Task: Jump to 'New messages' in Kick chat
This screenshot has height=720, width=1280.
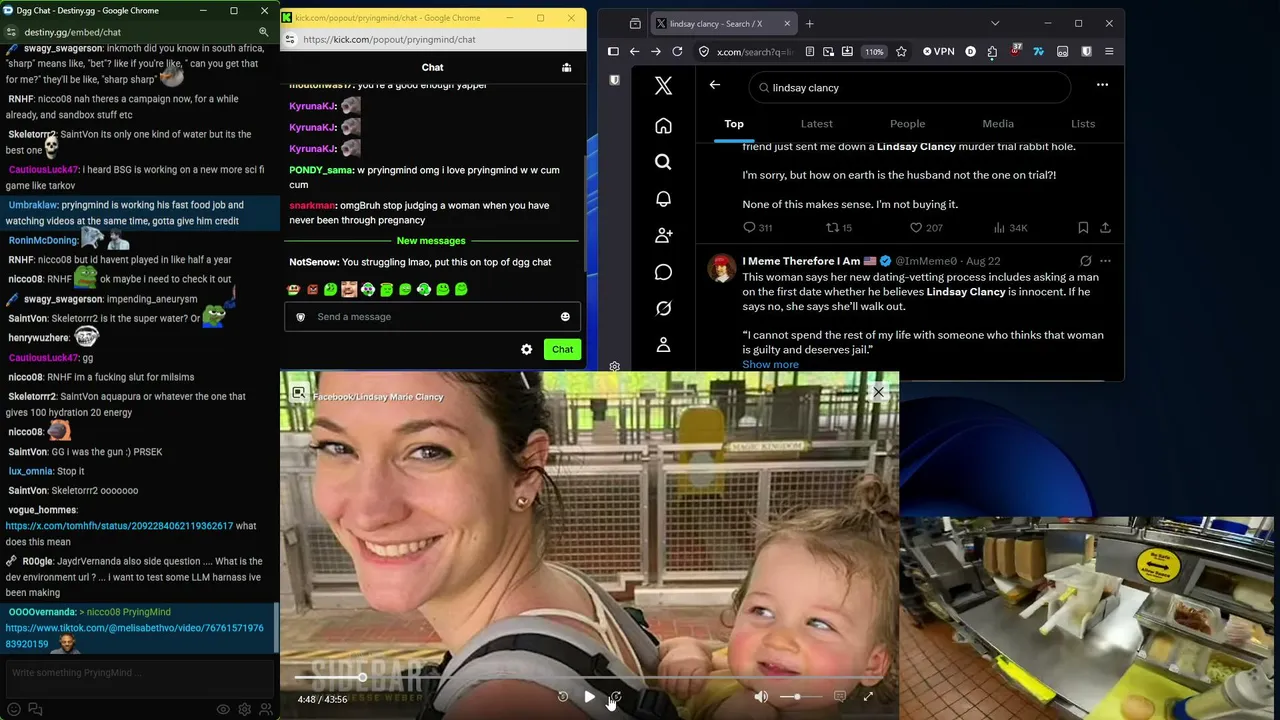Action: pos(431,241)
